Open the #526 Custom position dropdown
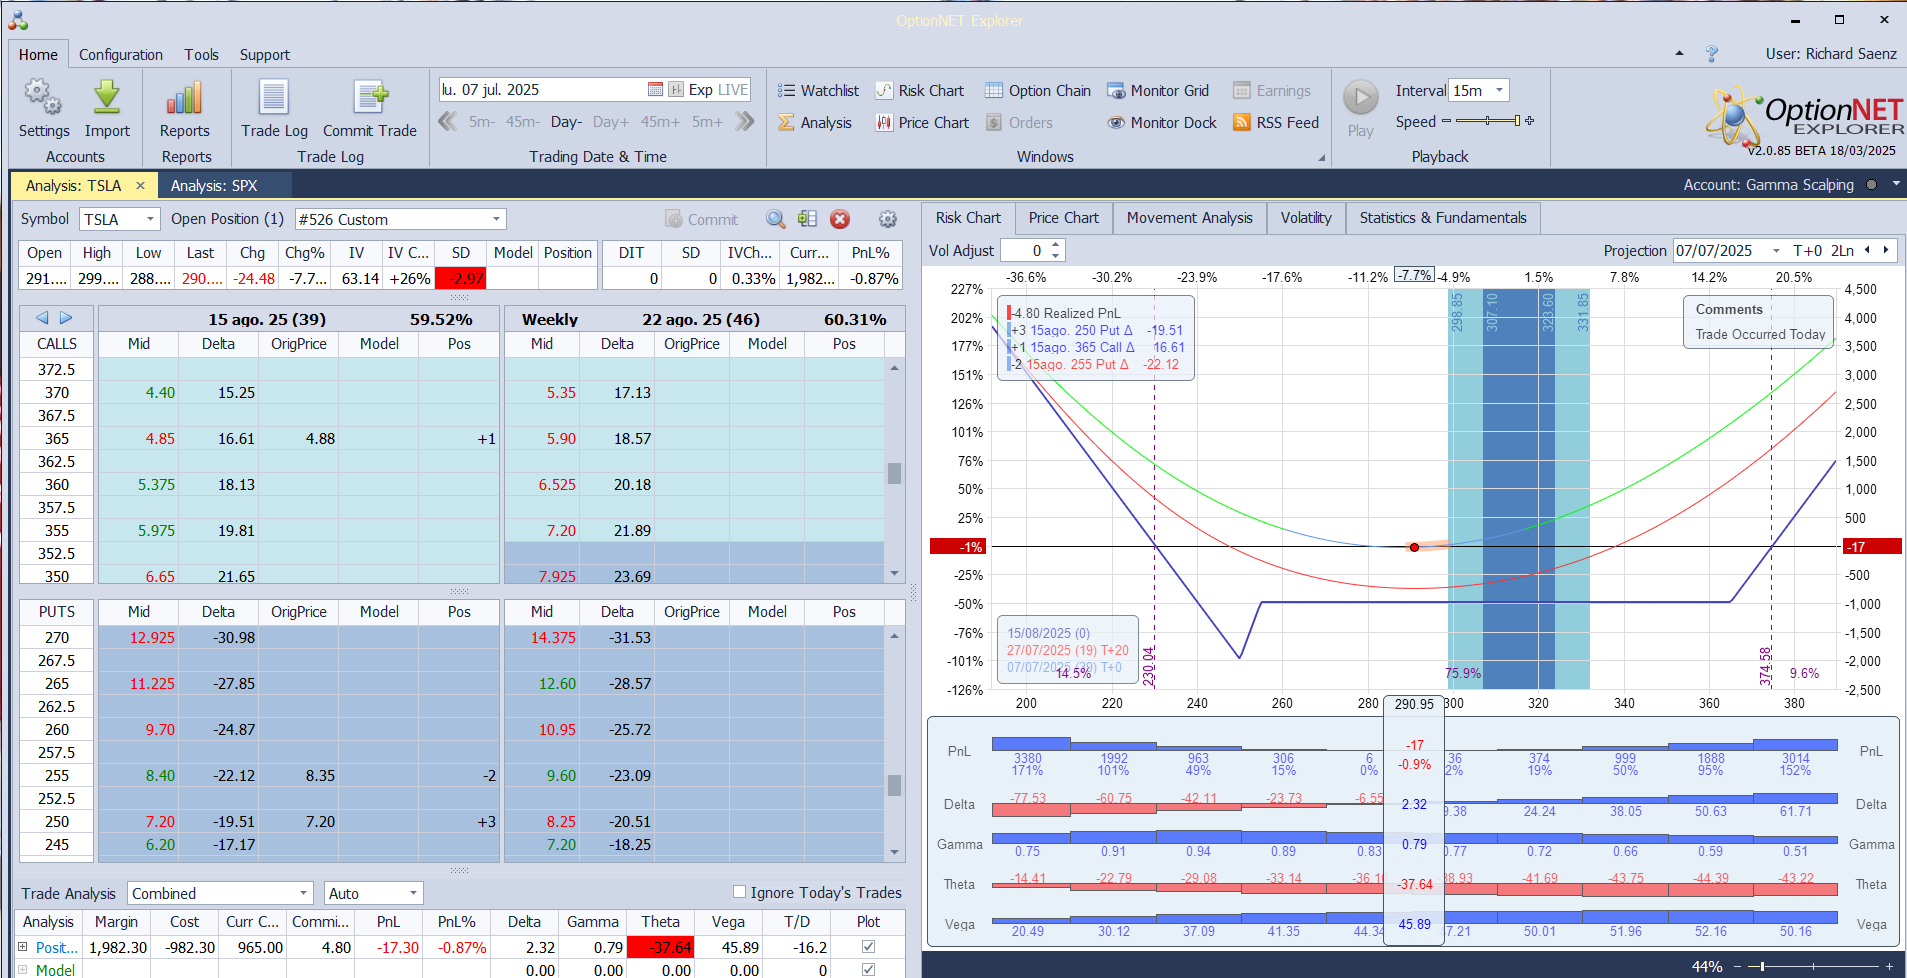 (x=496, y=219)
